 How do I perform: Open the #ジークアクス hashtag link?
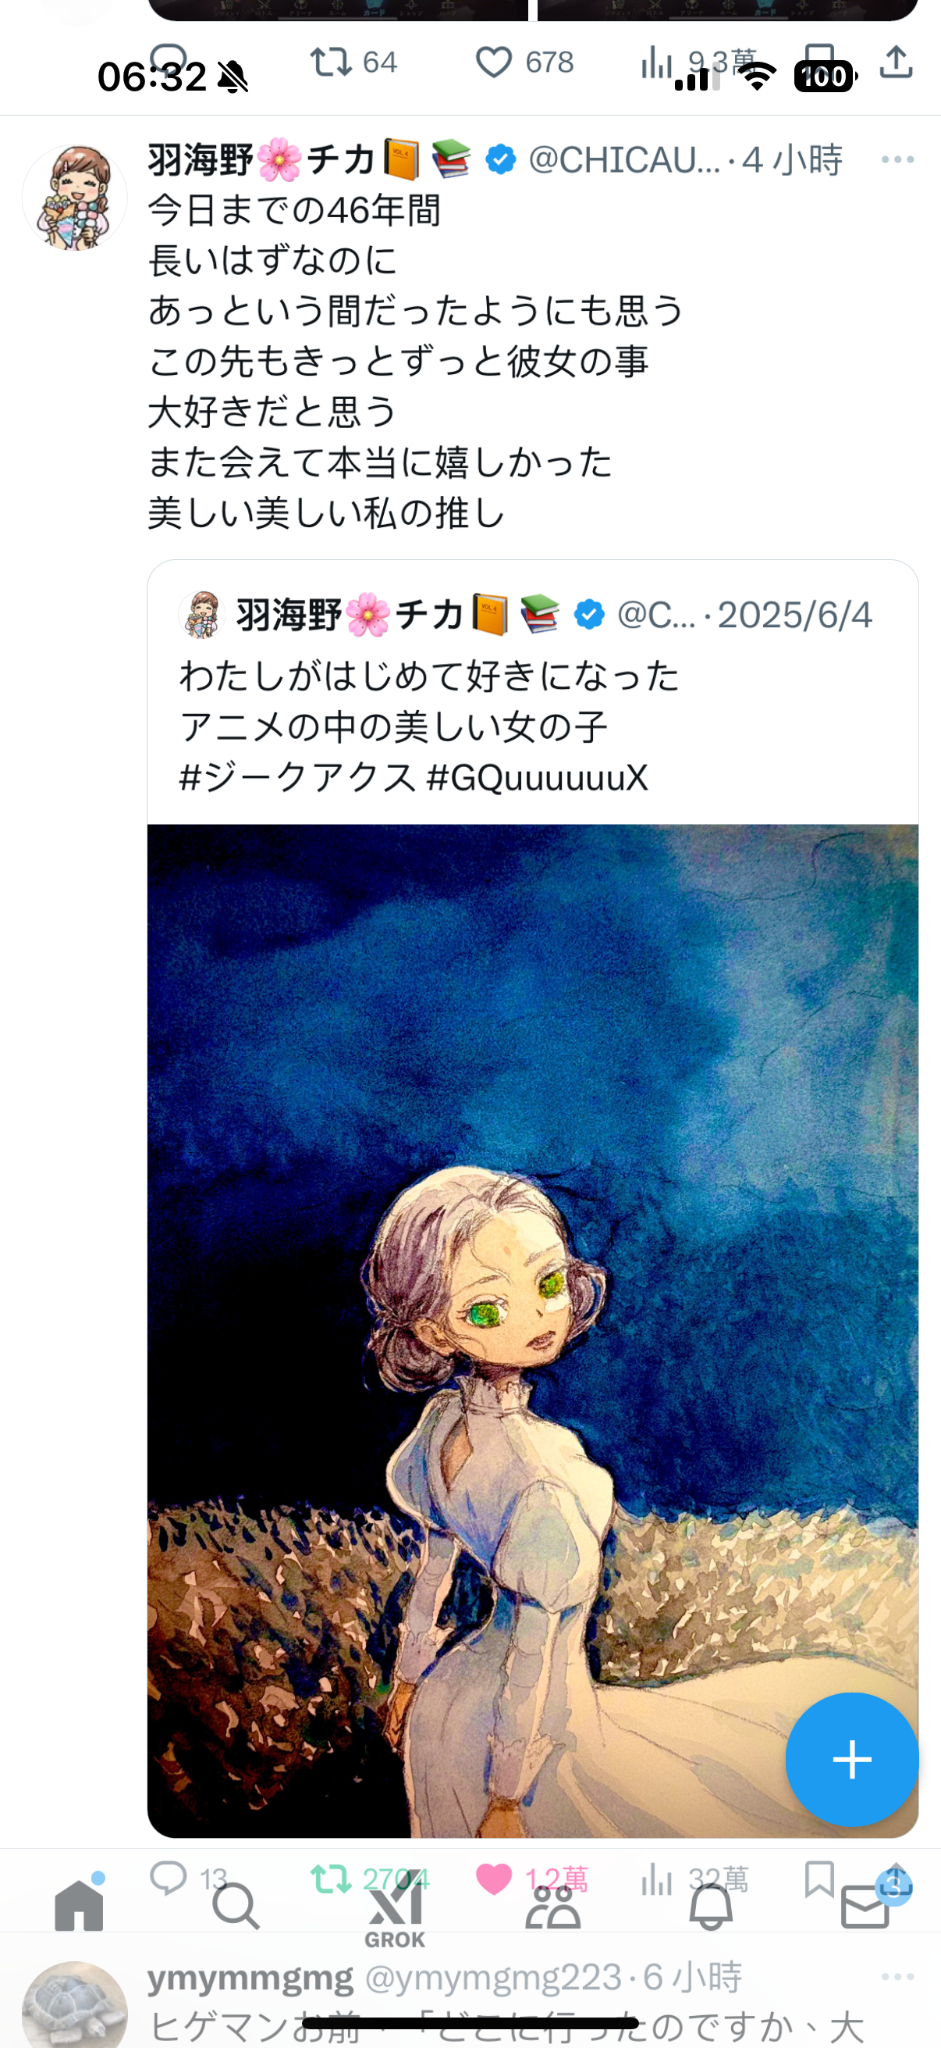(297, 777)
